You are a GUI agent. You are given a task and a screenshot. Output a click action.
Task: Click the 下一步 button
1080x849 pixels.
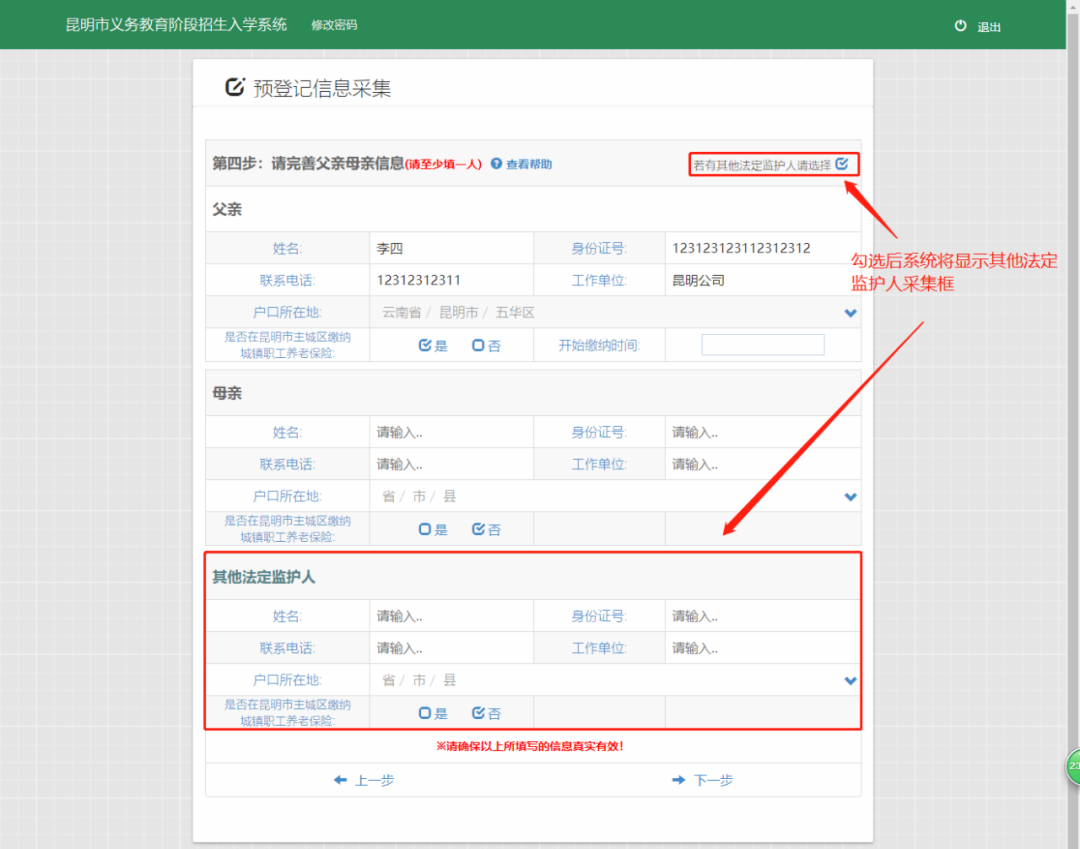(713, 780)
